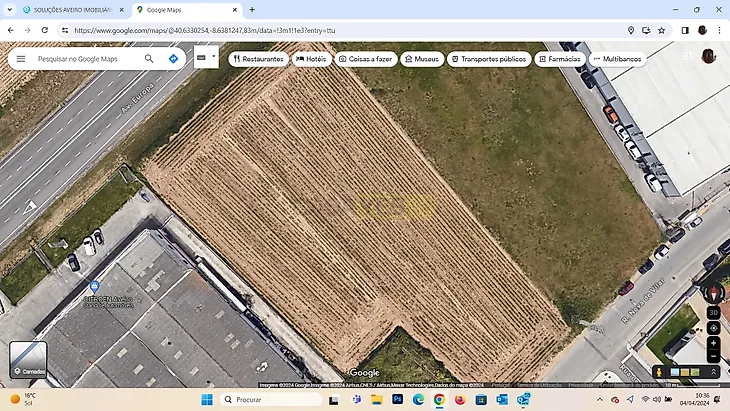Screen dimensions: 730x411
Task: Open the Google account avatar in Maps
Action: coord(708,56)
